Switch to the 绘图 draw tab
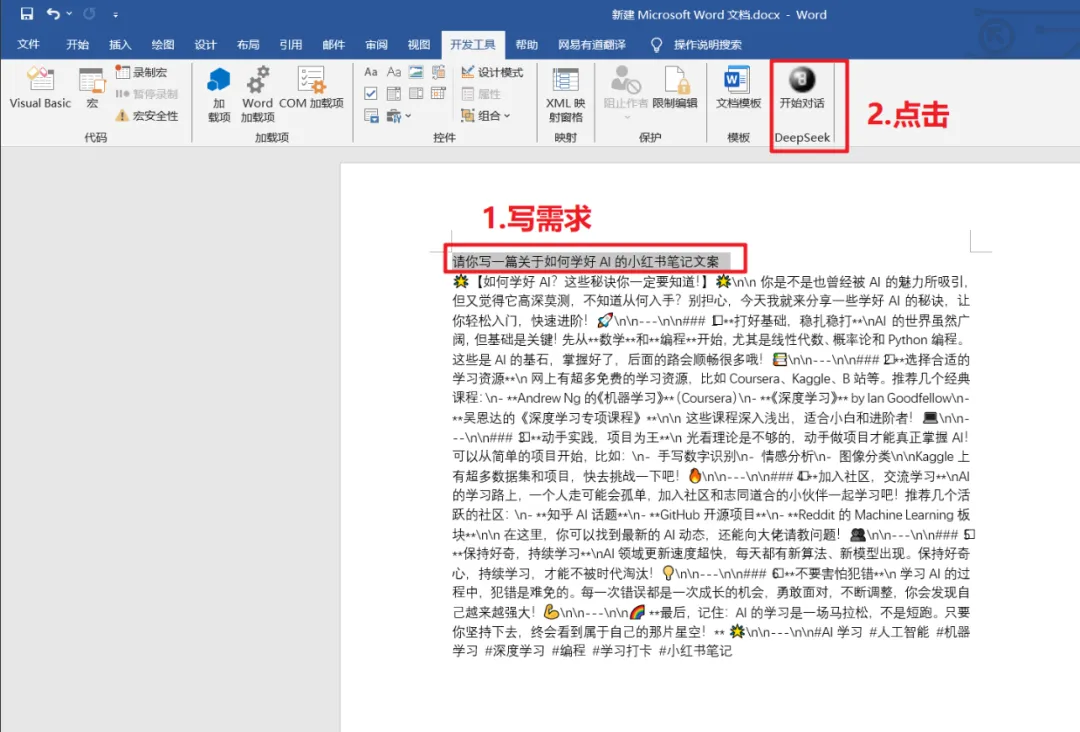 tap(163, 45)
